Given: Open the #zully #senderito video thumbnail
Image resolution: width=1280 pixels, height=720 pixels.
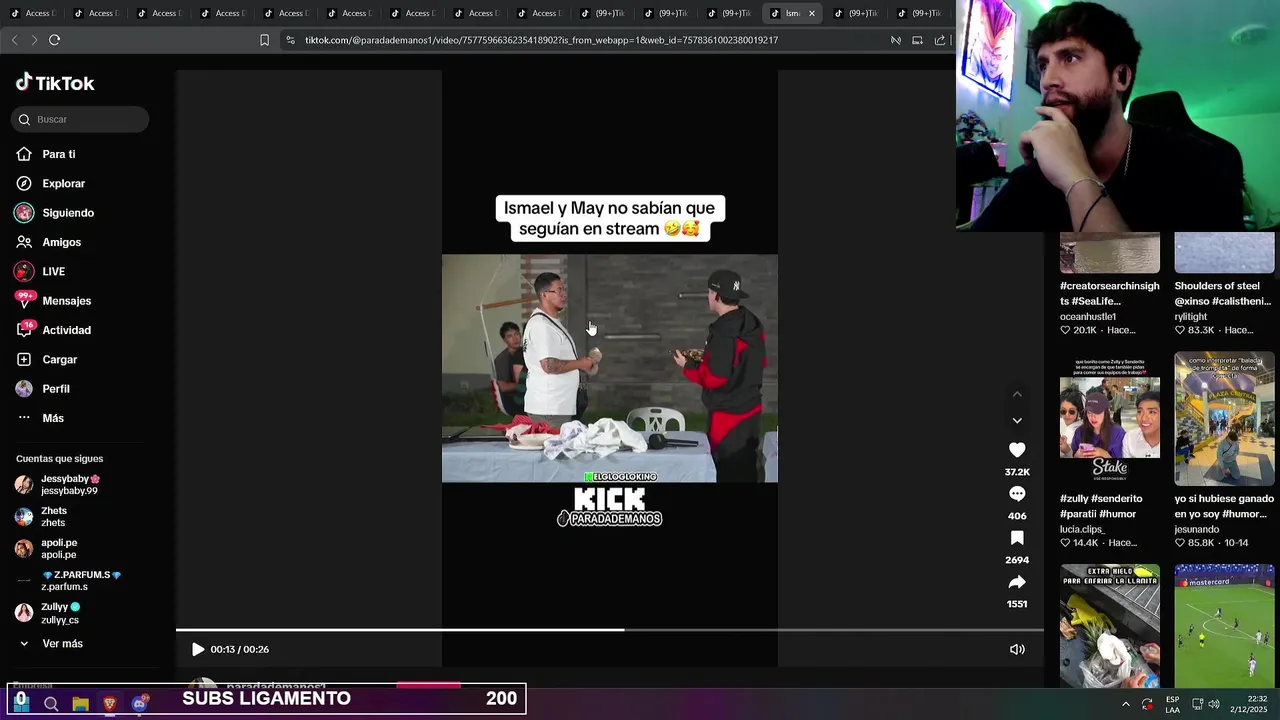Looking at the screenshot, I should click(1110, 417).
